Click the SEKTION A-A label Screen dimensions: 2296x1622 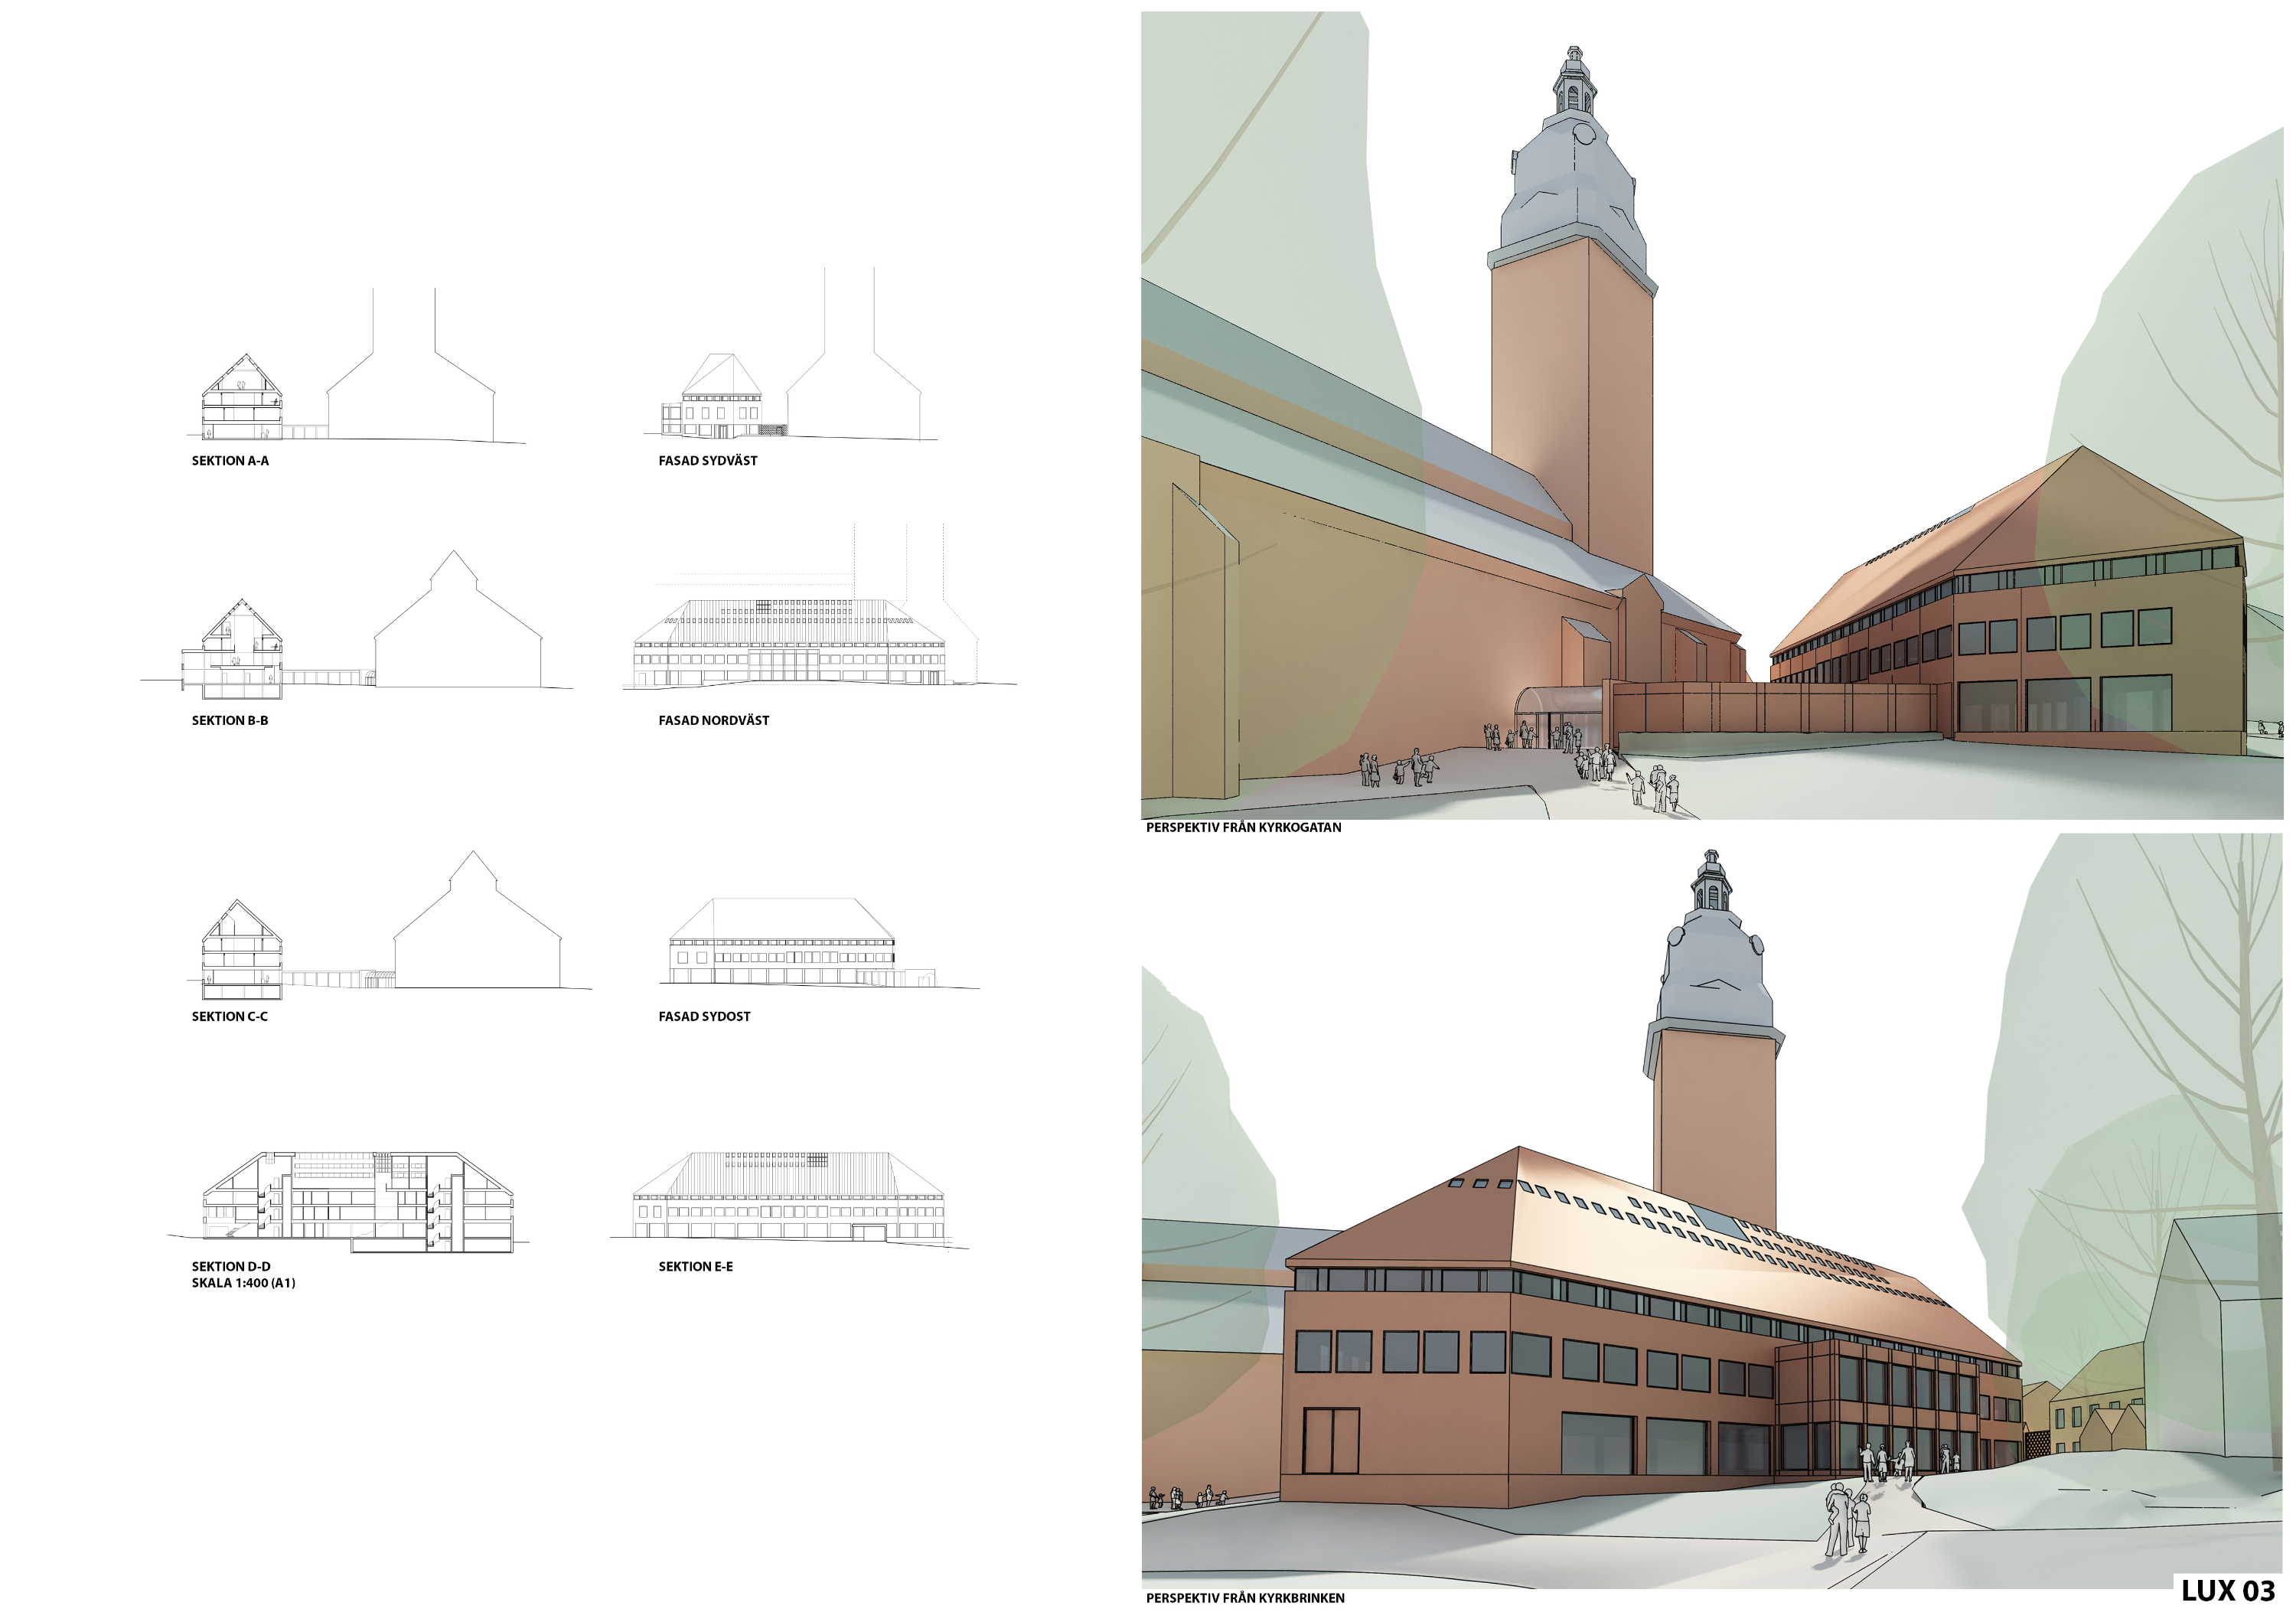tap(230, 461)
